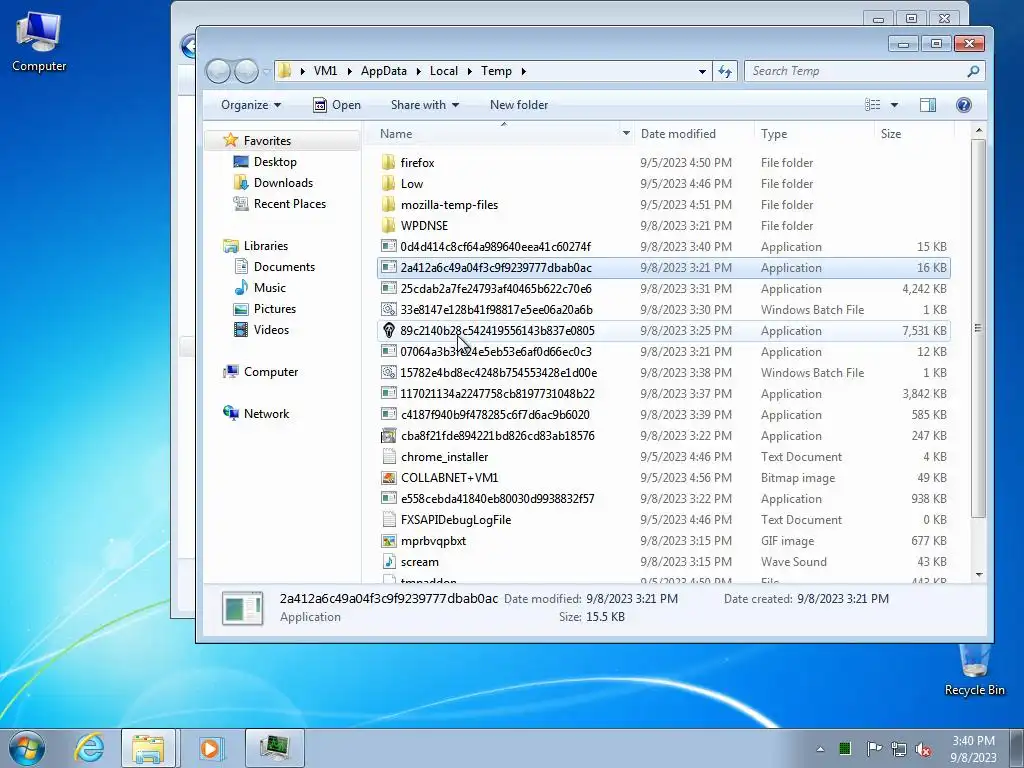Image resolution: width=1024 pixels, height=768 pixels.
Task: Click the Windows Explorer taskbar button
Action: pyautogui.click(x=148, y=748)
